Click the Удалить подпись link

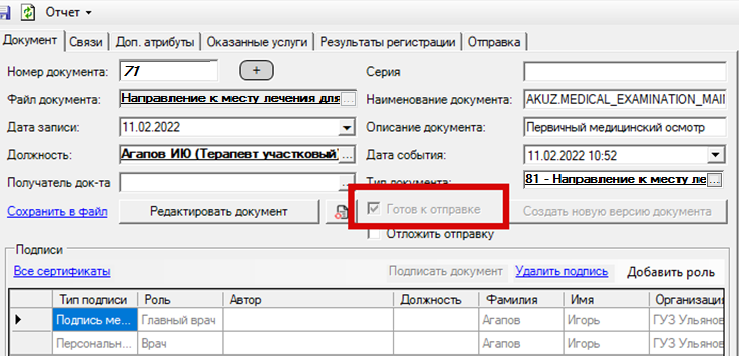coord(562,271)
